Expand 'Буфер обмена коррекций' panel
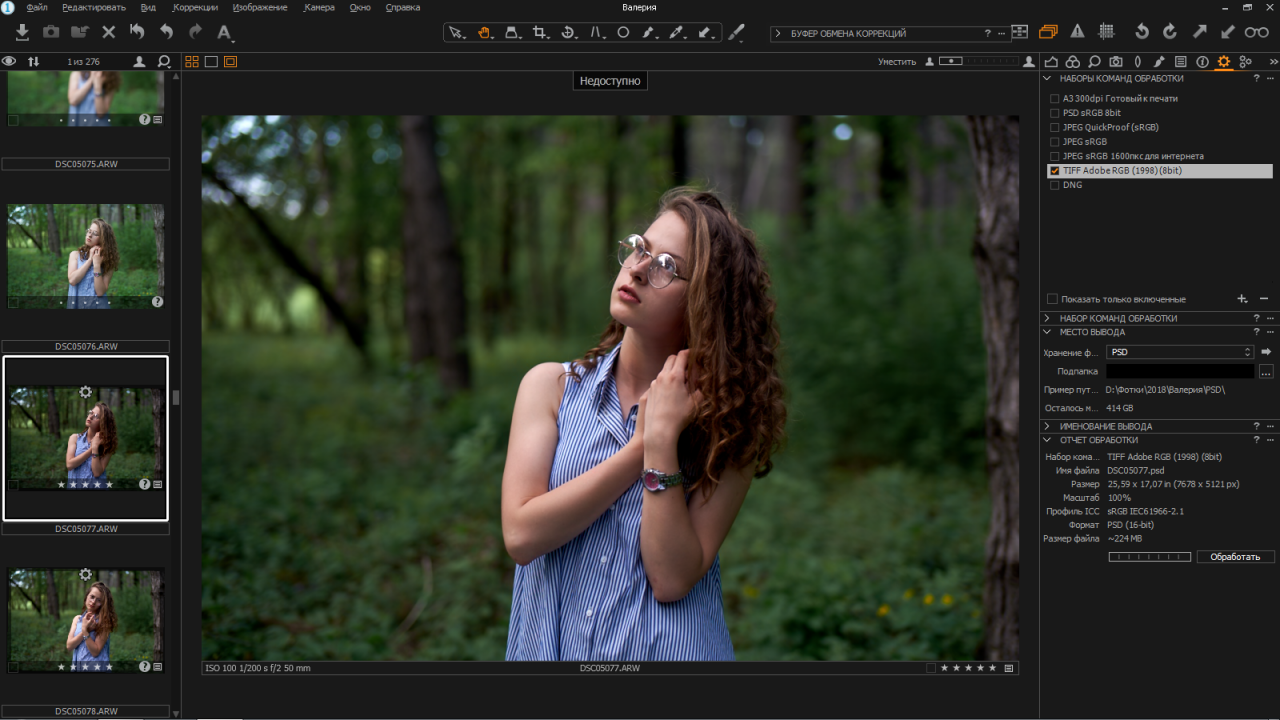The width and height of the screenshot is (1280, 720). click(x=779, y=33)
